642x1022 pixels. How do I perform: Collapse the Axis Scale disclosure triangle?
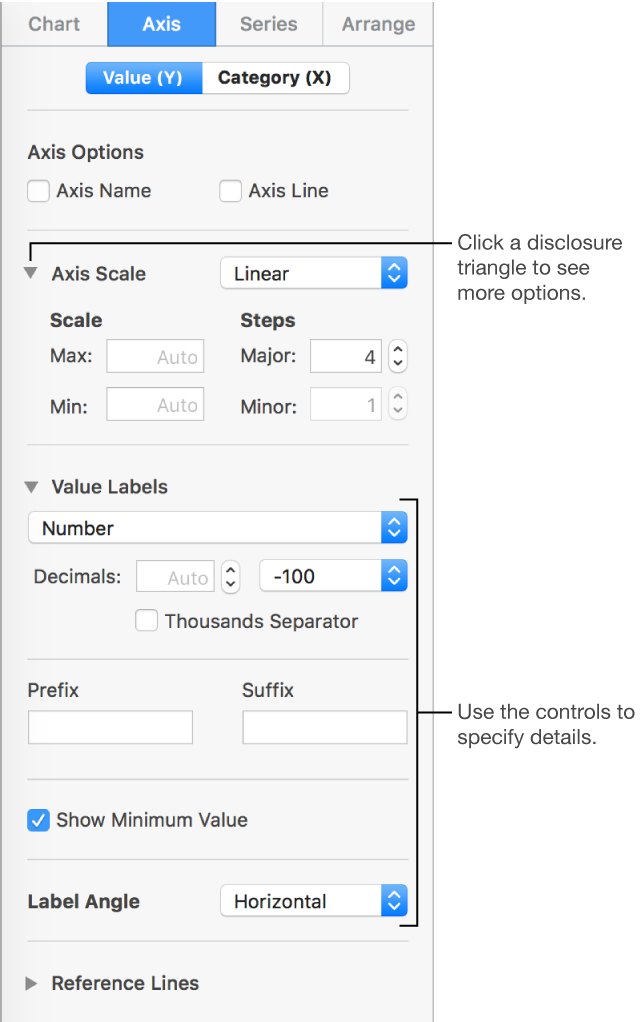click(x=30, y=273)
